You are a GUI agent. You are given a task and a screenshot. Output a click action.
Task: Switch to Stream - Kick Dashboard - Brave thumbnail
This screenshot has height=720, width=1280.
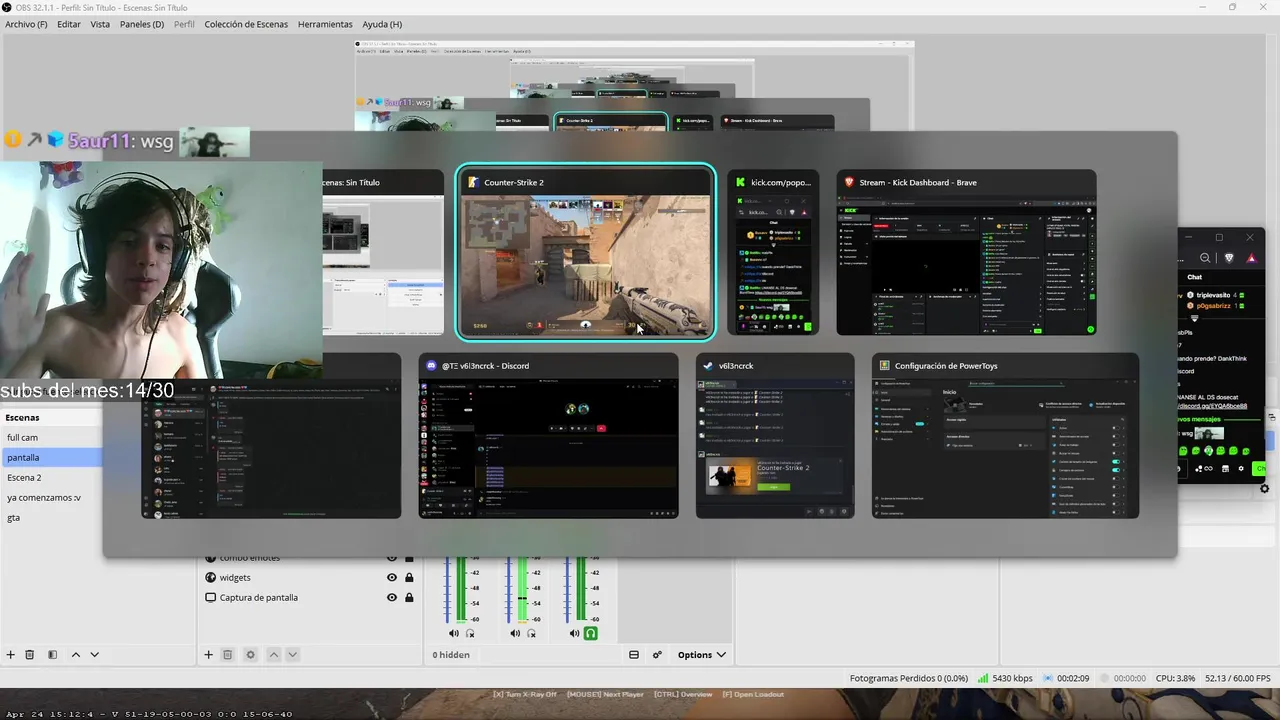click(966, 252)
